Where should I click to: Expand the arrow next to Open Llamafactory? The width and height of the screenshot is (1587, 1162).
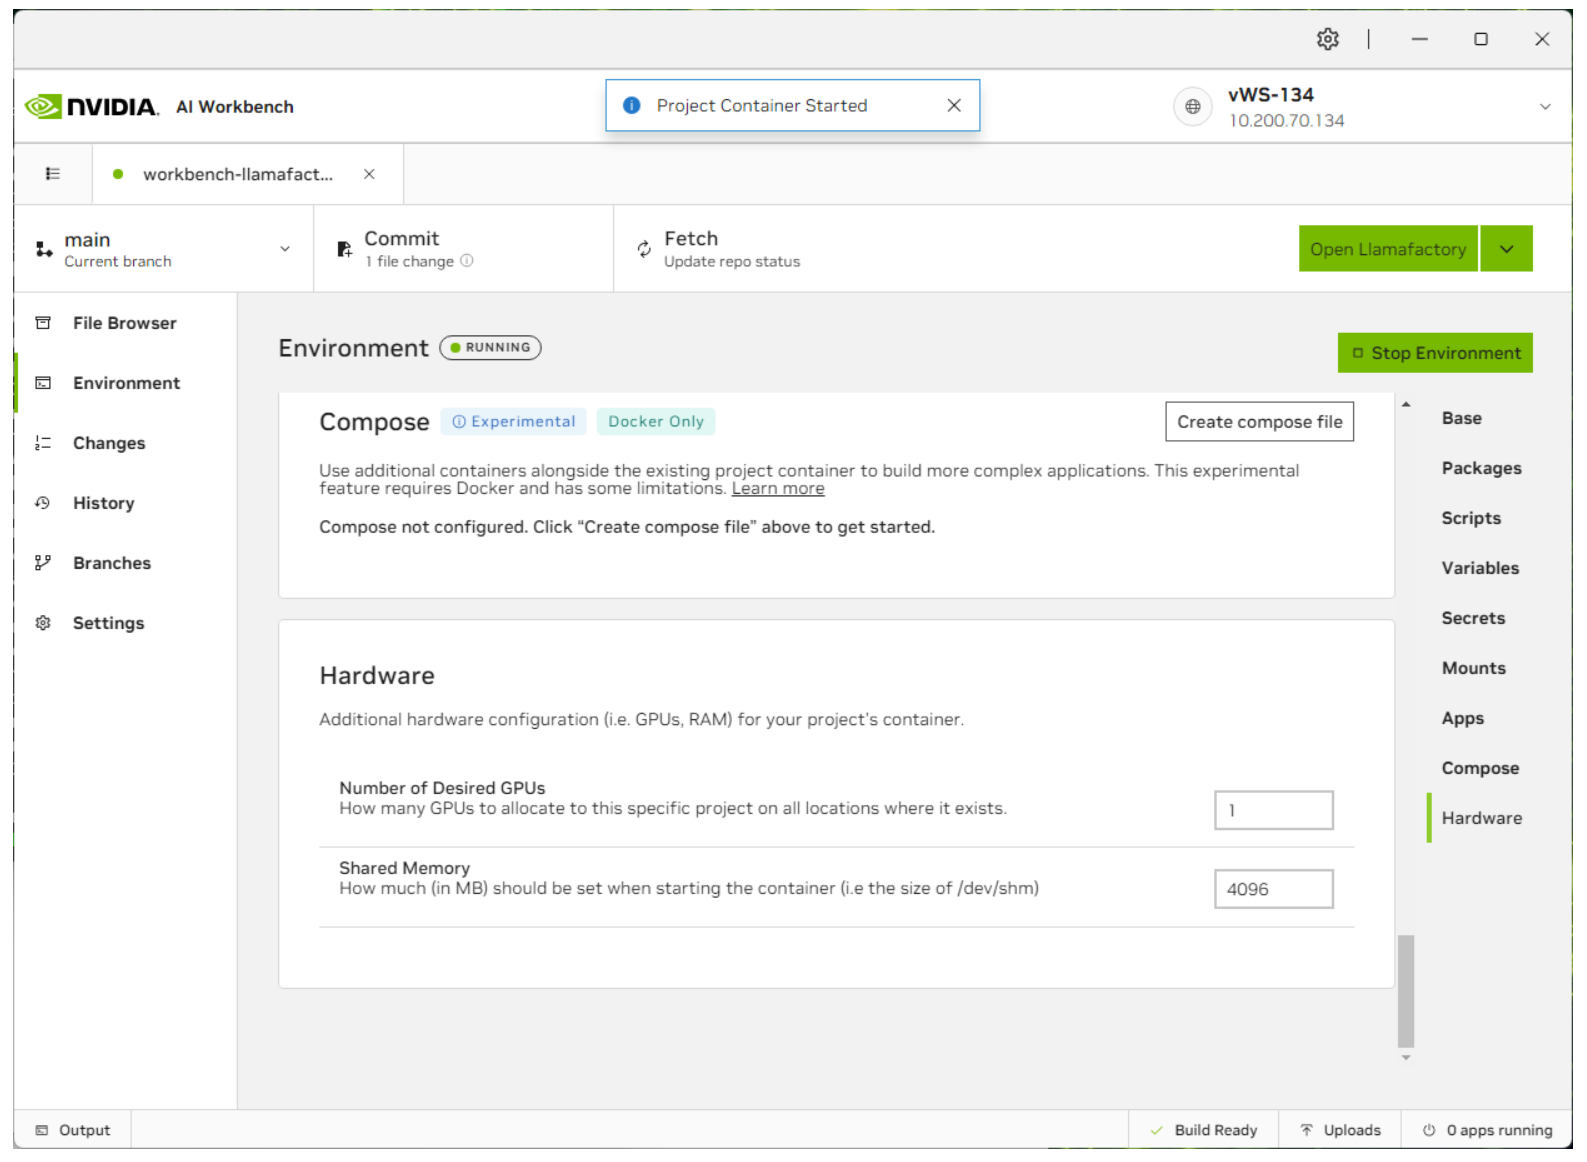point(1506,249)
